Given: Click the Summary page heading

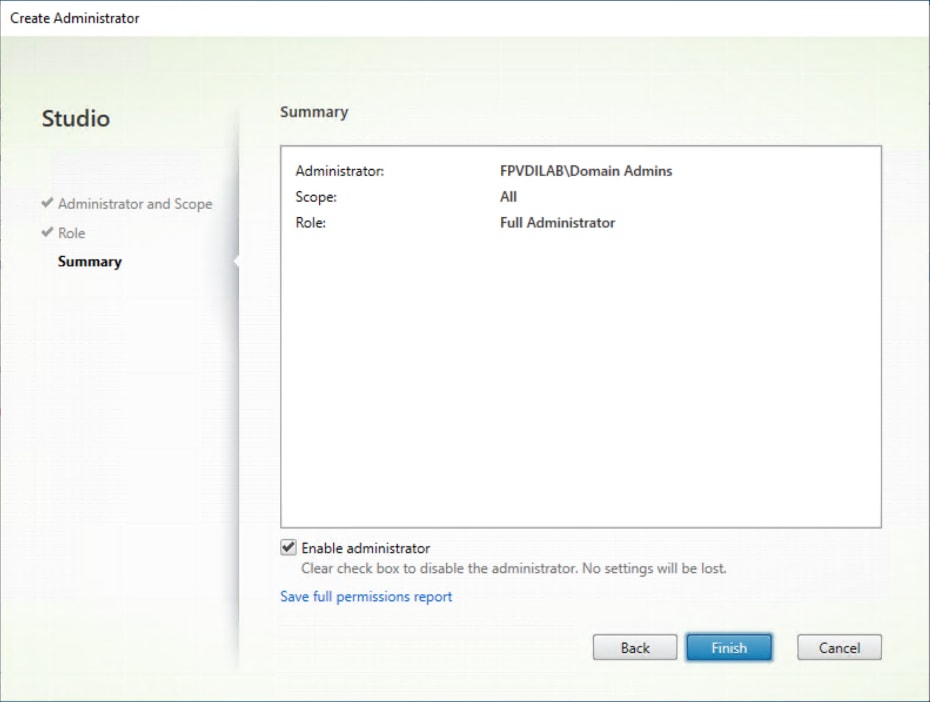Looking at the screenshot, I should (x=314, y=112).
